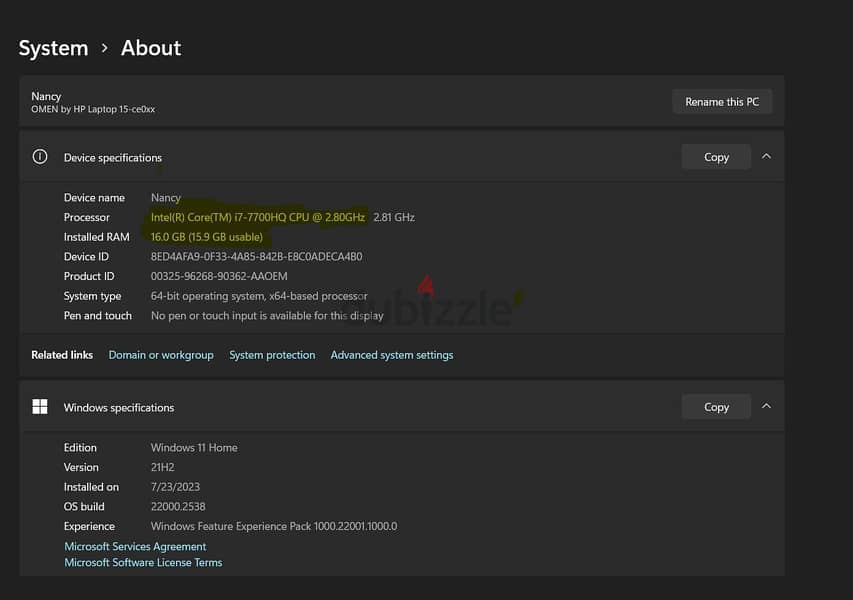
Task: Click the 2.81 GHz processor speed
Action: pyautogui.click(x=394, y=217)
